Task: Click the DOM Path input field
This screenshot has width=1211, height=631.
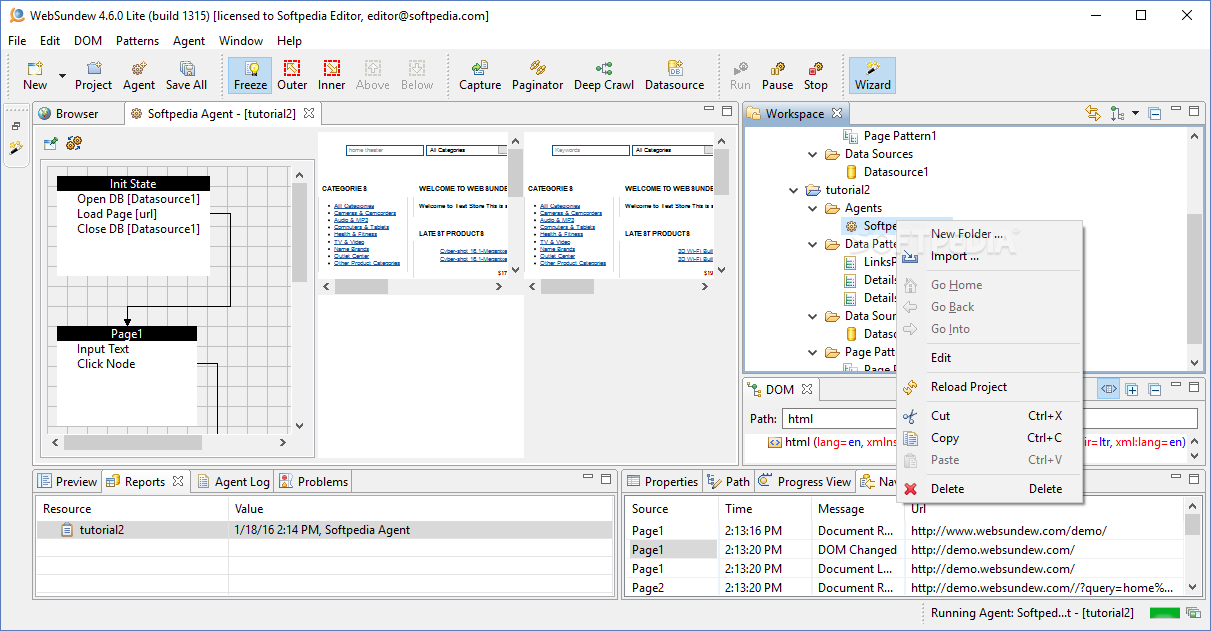Action: click(990, 419)
